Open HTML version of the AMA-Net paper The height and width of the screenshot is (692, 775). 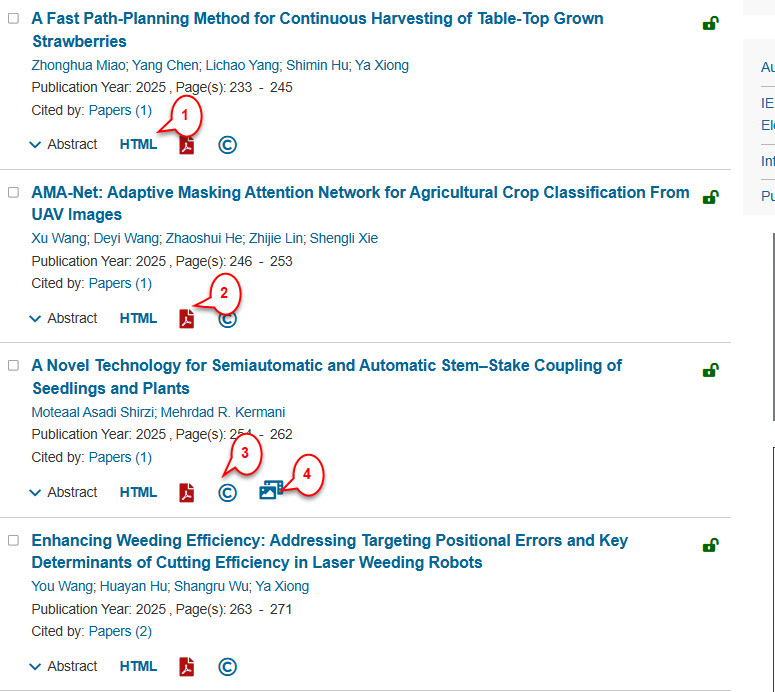pyautogui.click(x=138, y=319)
